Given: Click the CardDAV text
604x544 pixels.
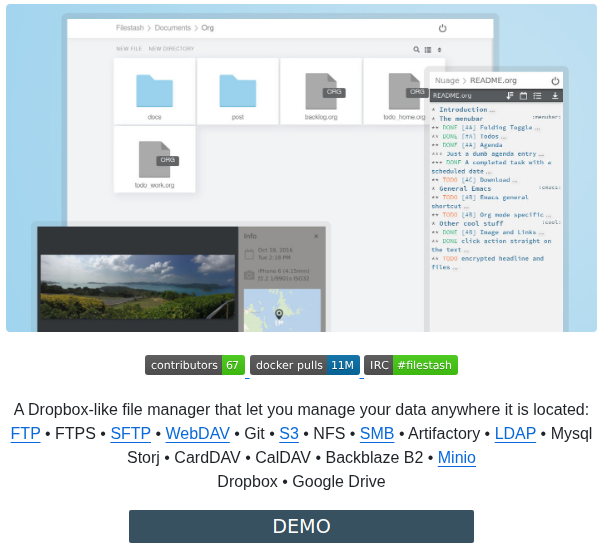Looking at the screenshot, I should click(207, 458).
